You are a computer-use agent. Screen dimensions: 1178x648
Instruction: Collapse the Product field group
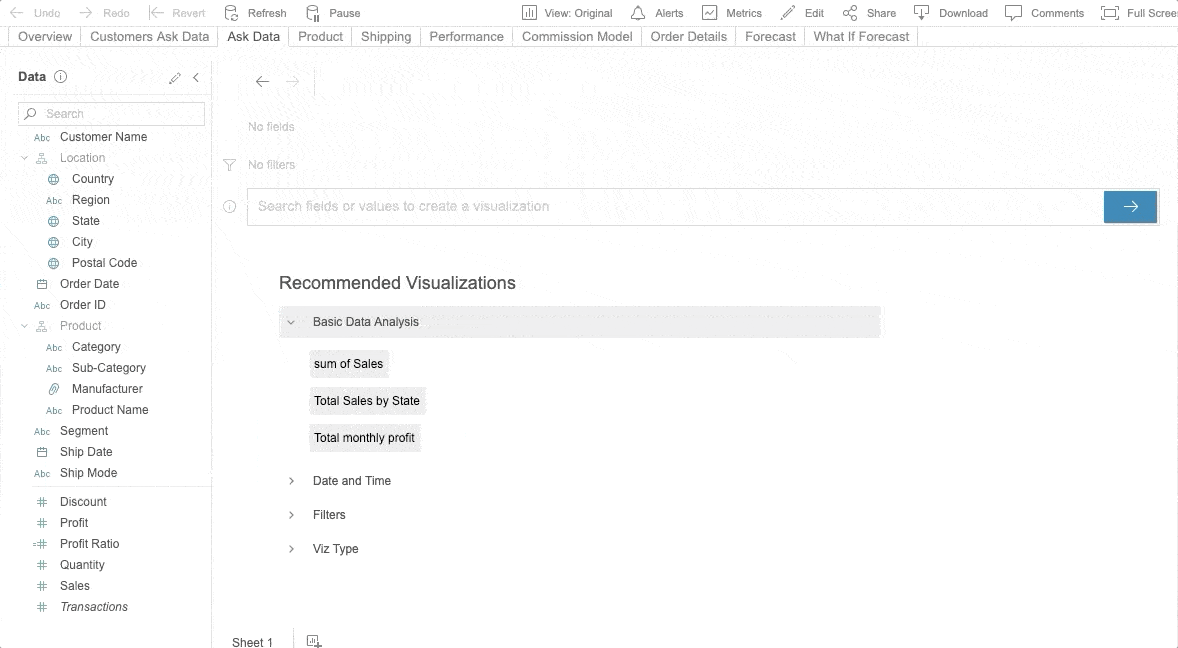coord(24,325)
